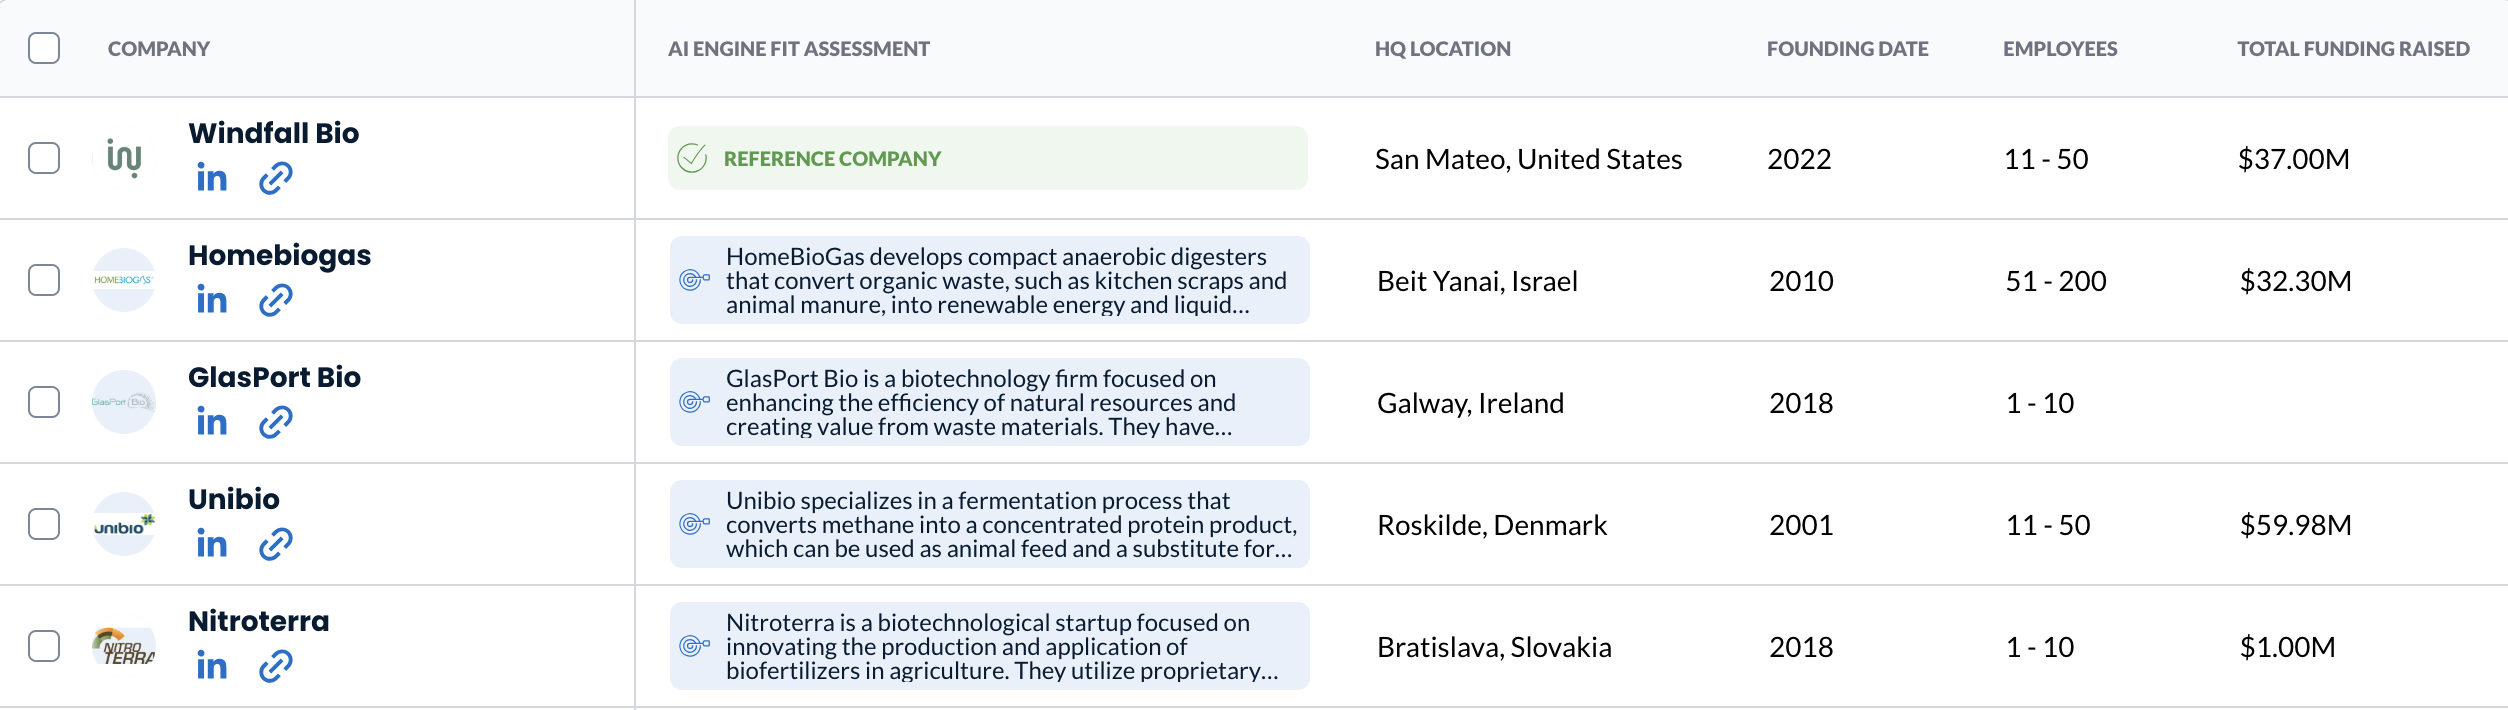The width and height of the screenshot is (2508, 710).
Task: Click the Unibio company logo thumbnail
Action: (124, 524)
